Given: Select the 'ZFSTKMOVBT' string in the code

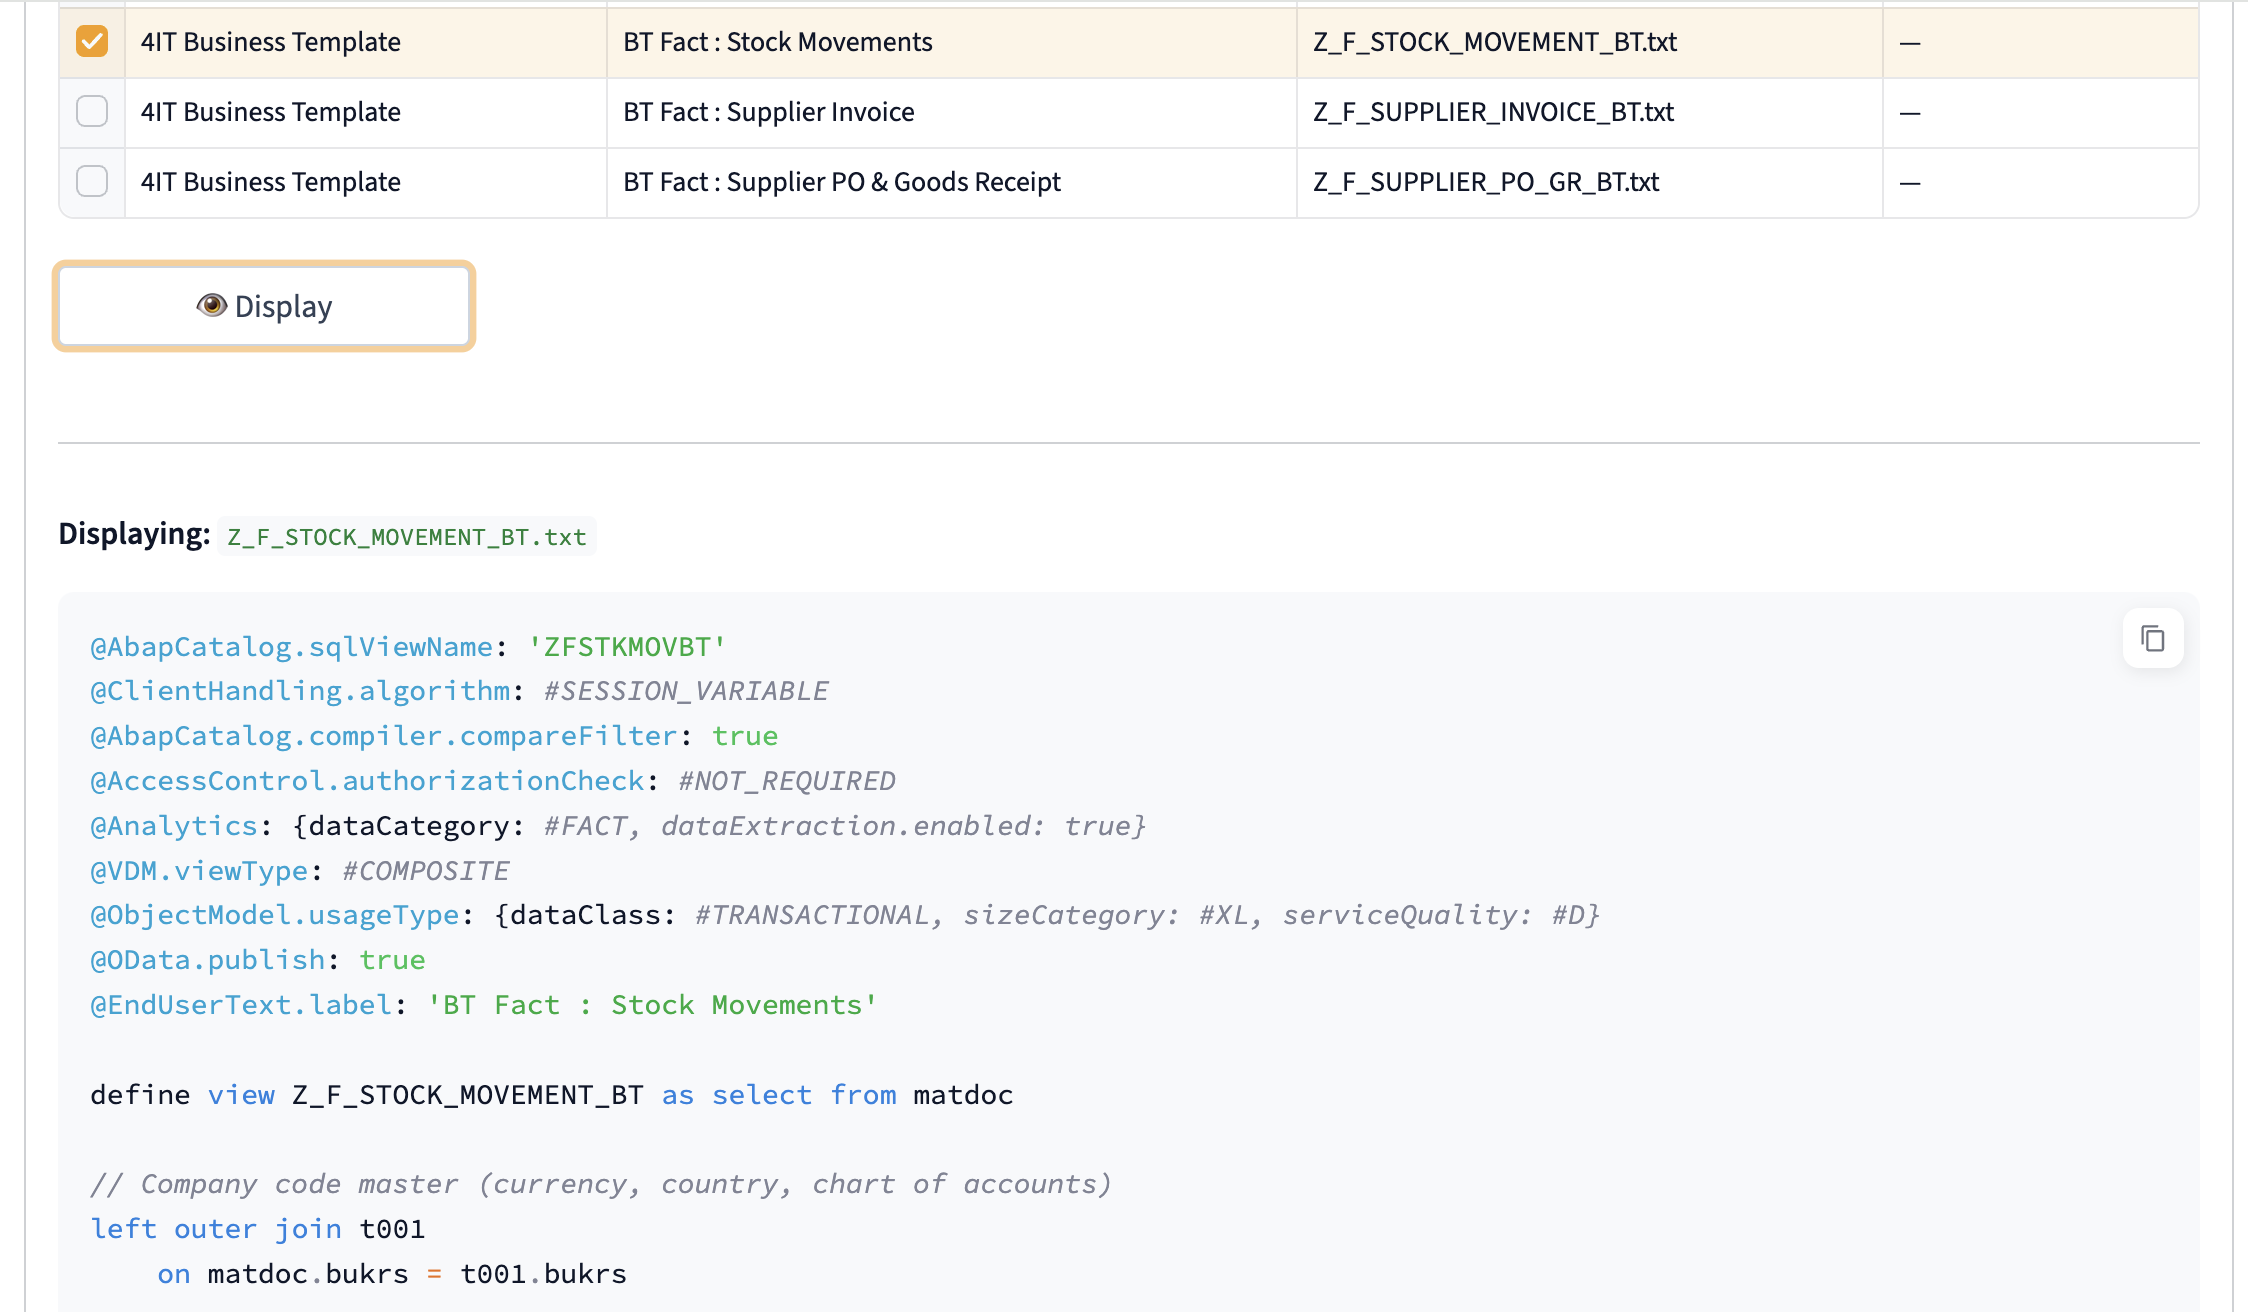Looking at the screenshot, I should click(626, 646).
